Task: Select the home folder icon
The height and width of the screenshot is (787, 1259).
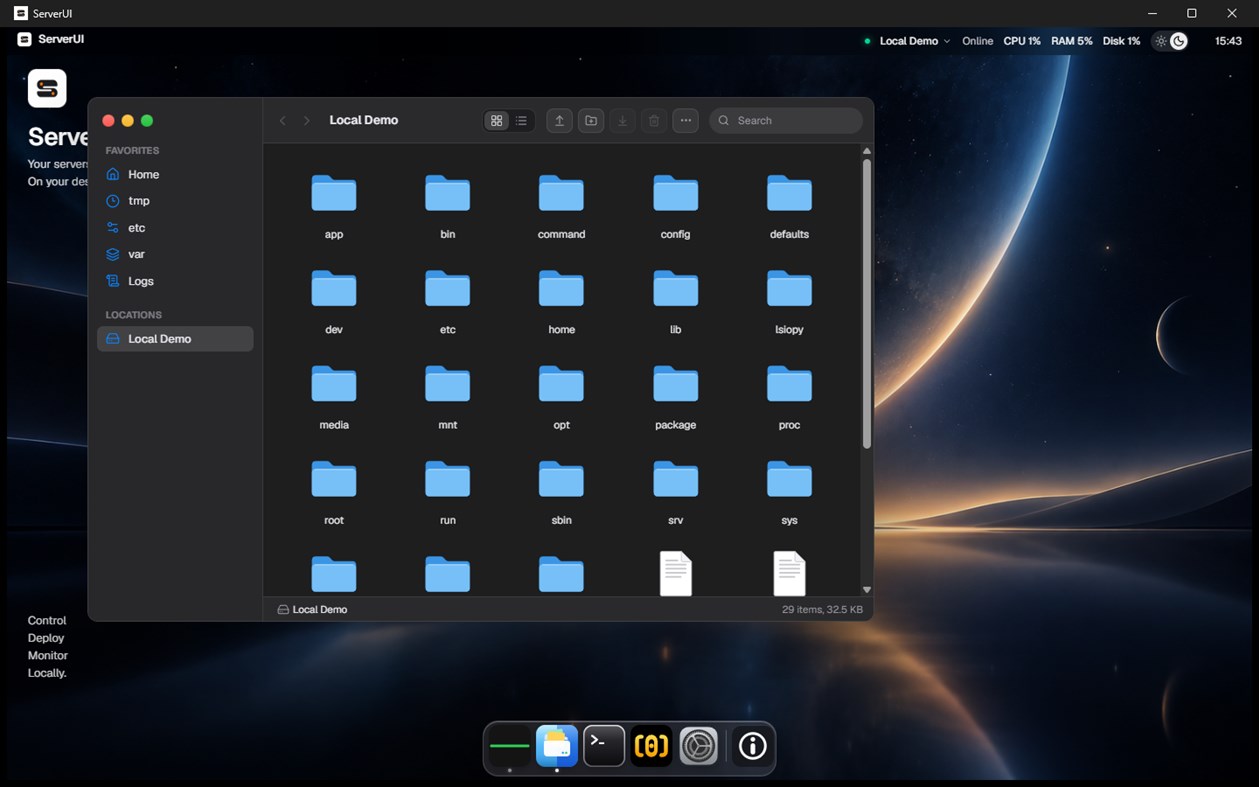Action: coord(561,288)
